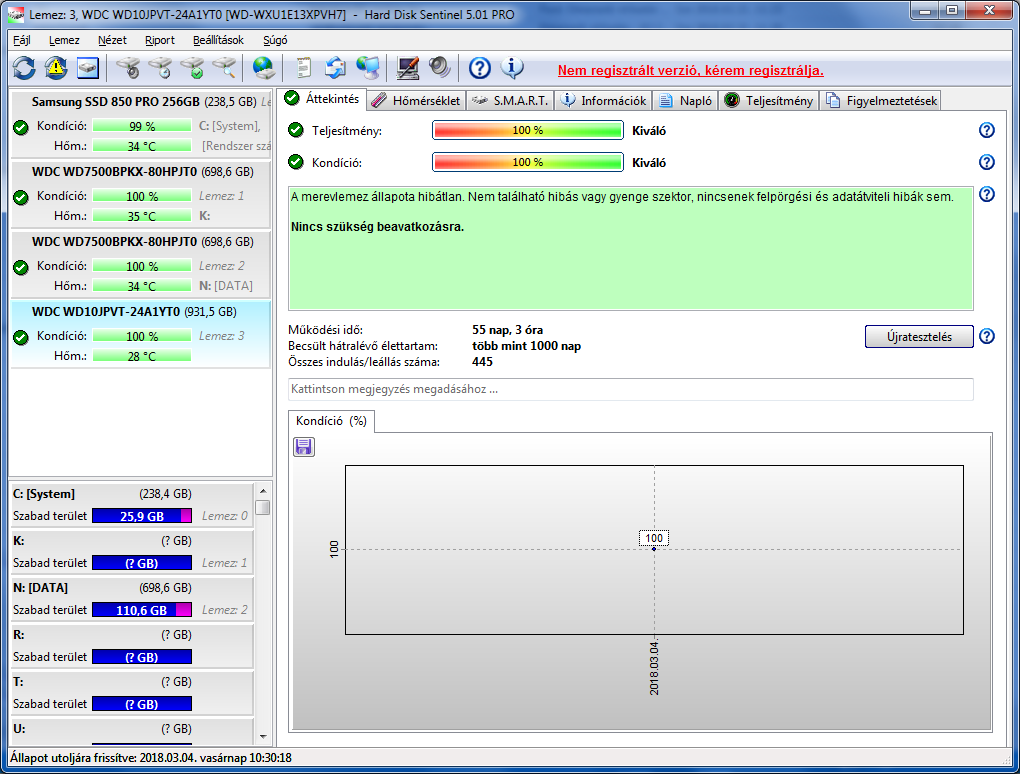The image size is (1020, 774).
Task: Open the Súgó menu
Action: pos(275,40)
